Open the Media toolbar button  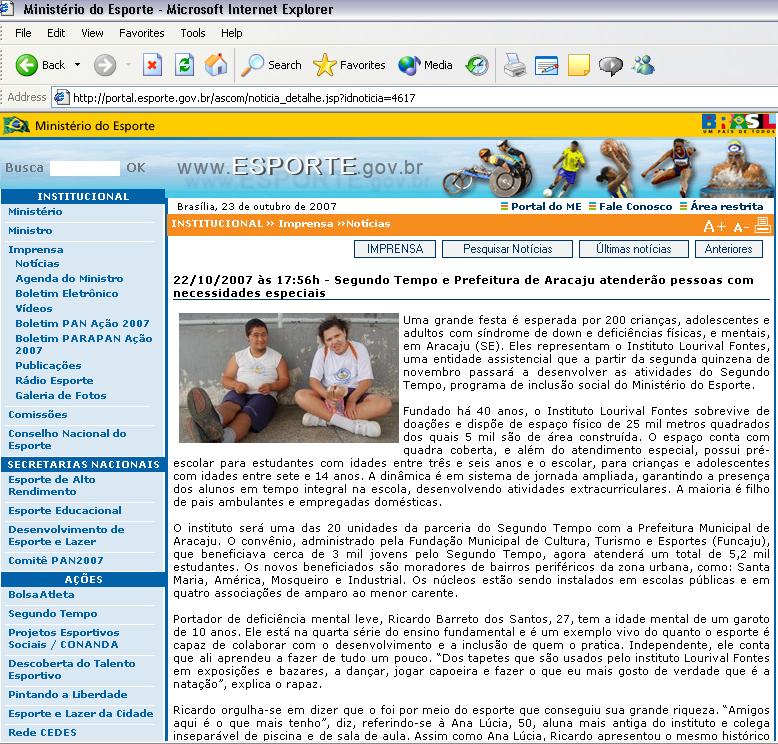pyautogui.click(x=426, y=65)
